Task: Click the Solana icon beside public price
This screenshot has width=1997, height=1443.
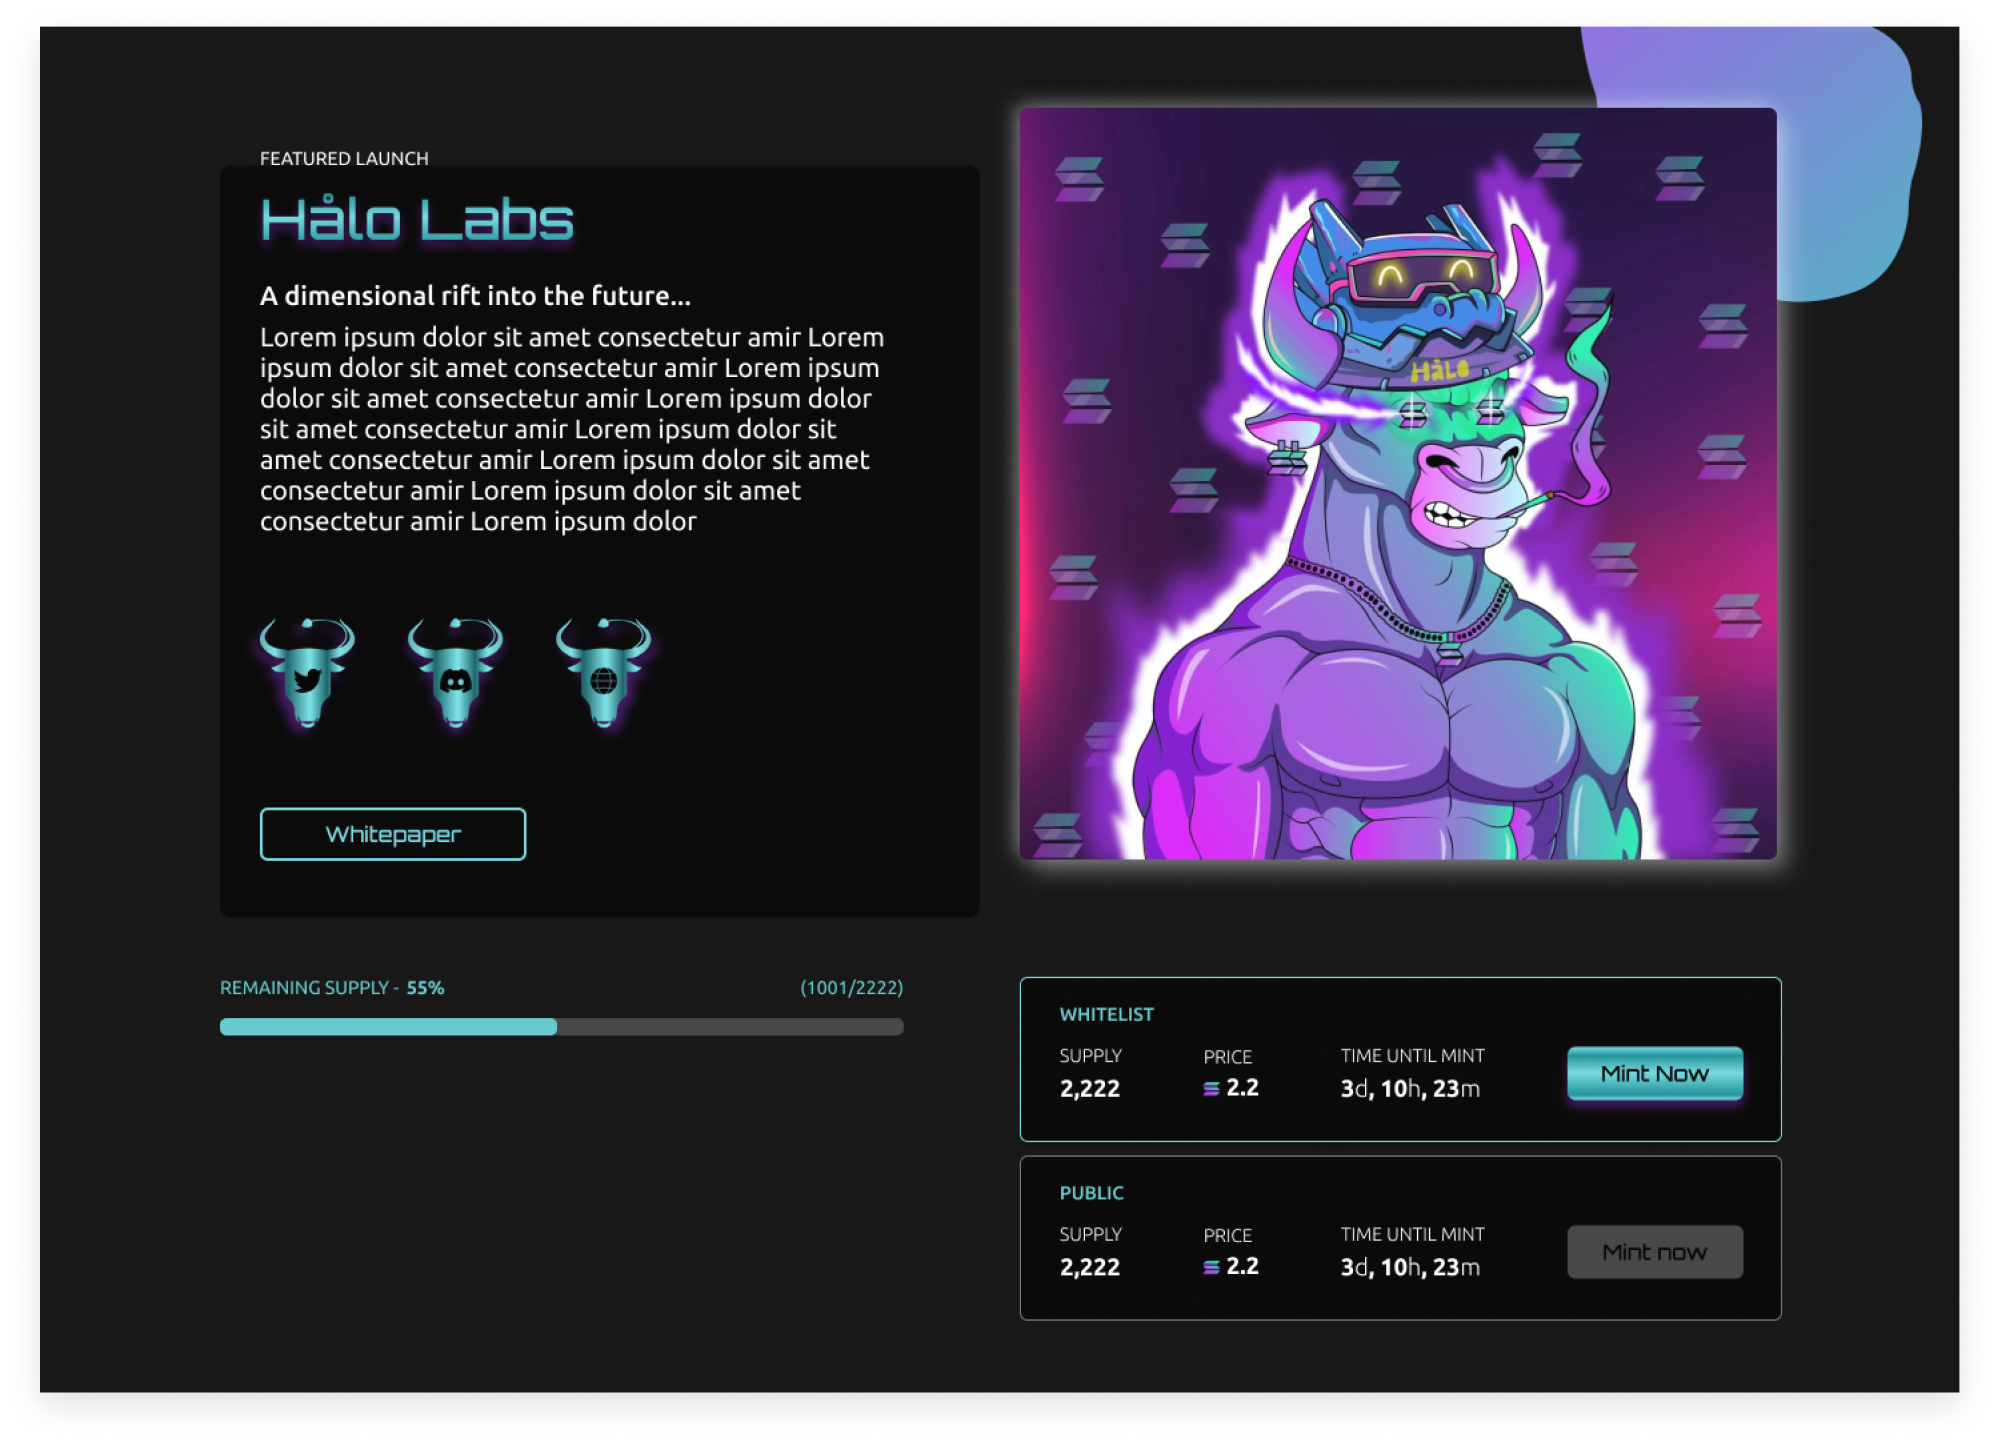Action: pos(1211,1267)
